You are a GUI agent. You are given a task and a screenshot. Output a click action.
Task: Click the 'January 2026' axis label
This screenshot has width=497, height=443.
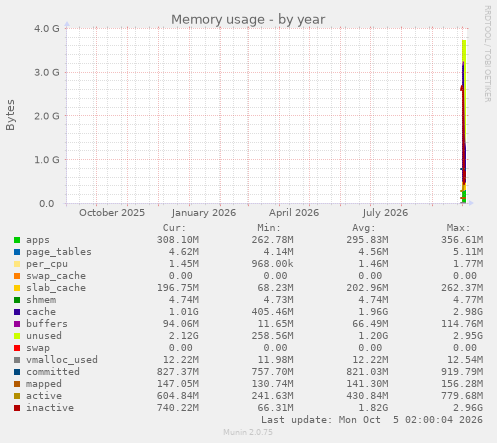coord(204,213)
